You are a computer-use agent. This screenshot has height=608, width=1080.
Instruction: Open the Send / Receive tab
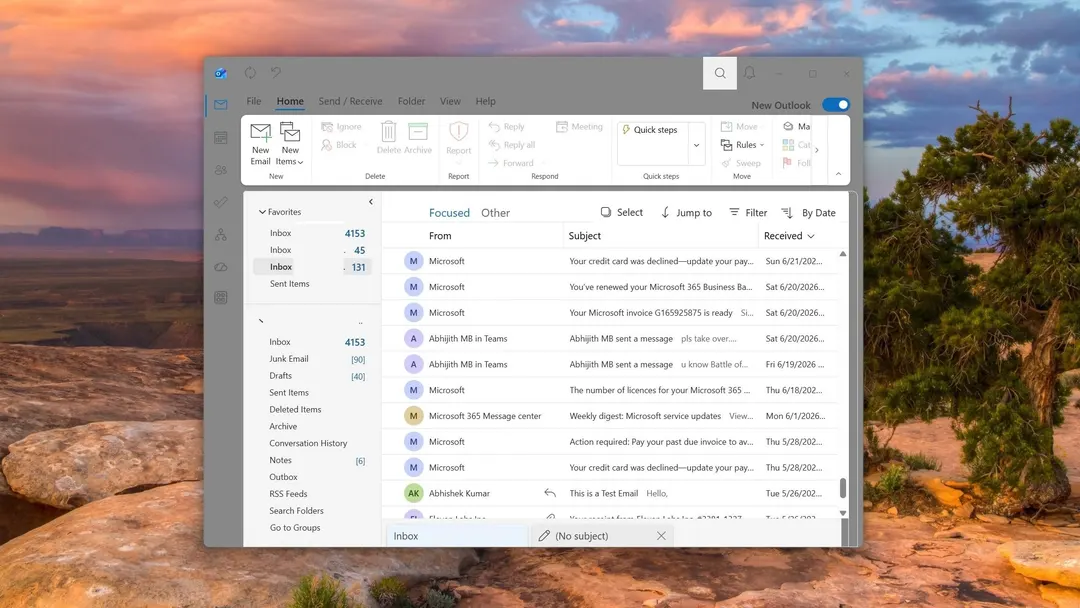350,101
